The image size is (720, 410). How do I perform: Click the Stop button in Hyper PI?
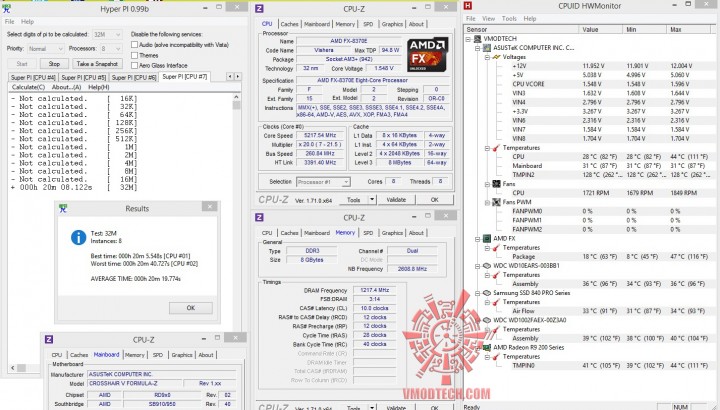pos(54,64)
